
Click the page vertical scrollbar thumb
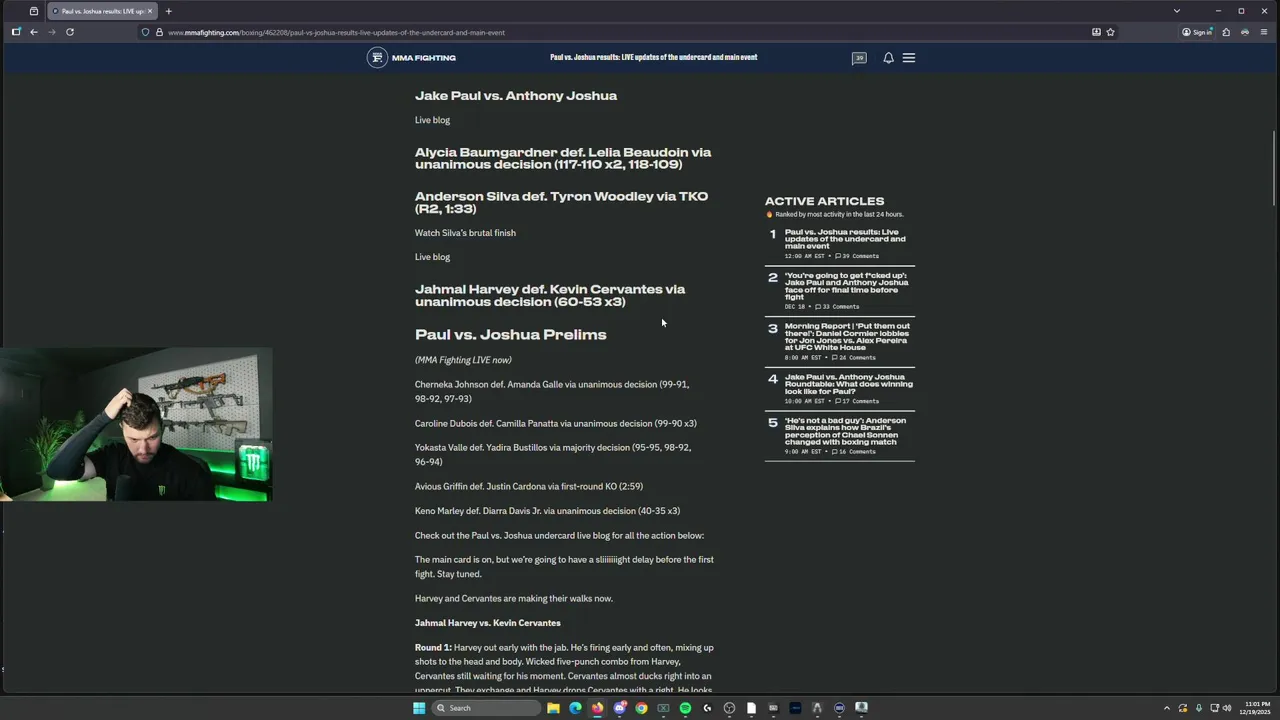coord(1274,168)
